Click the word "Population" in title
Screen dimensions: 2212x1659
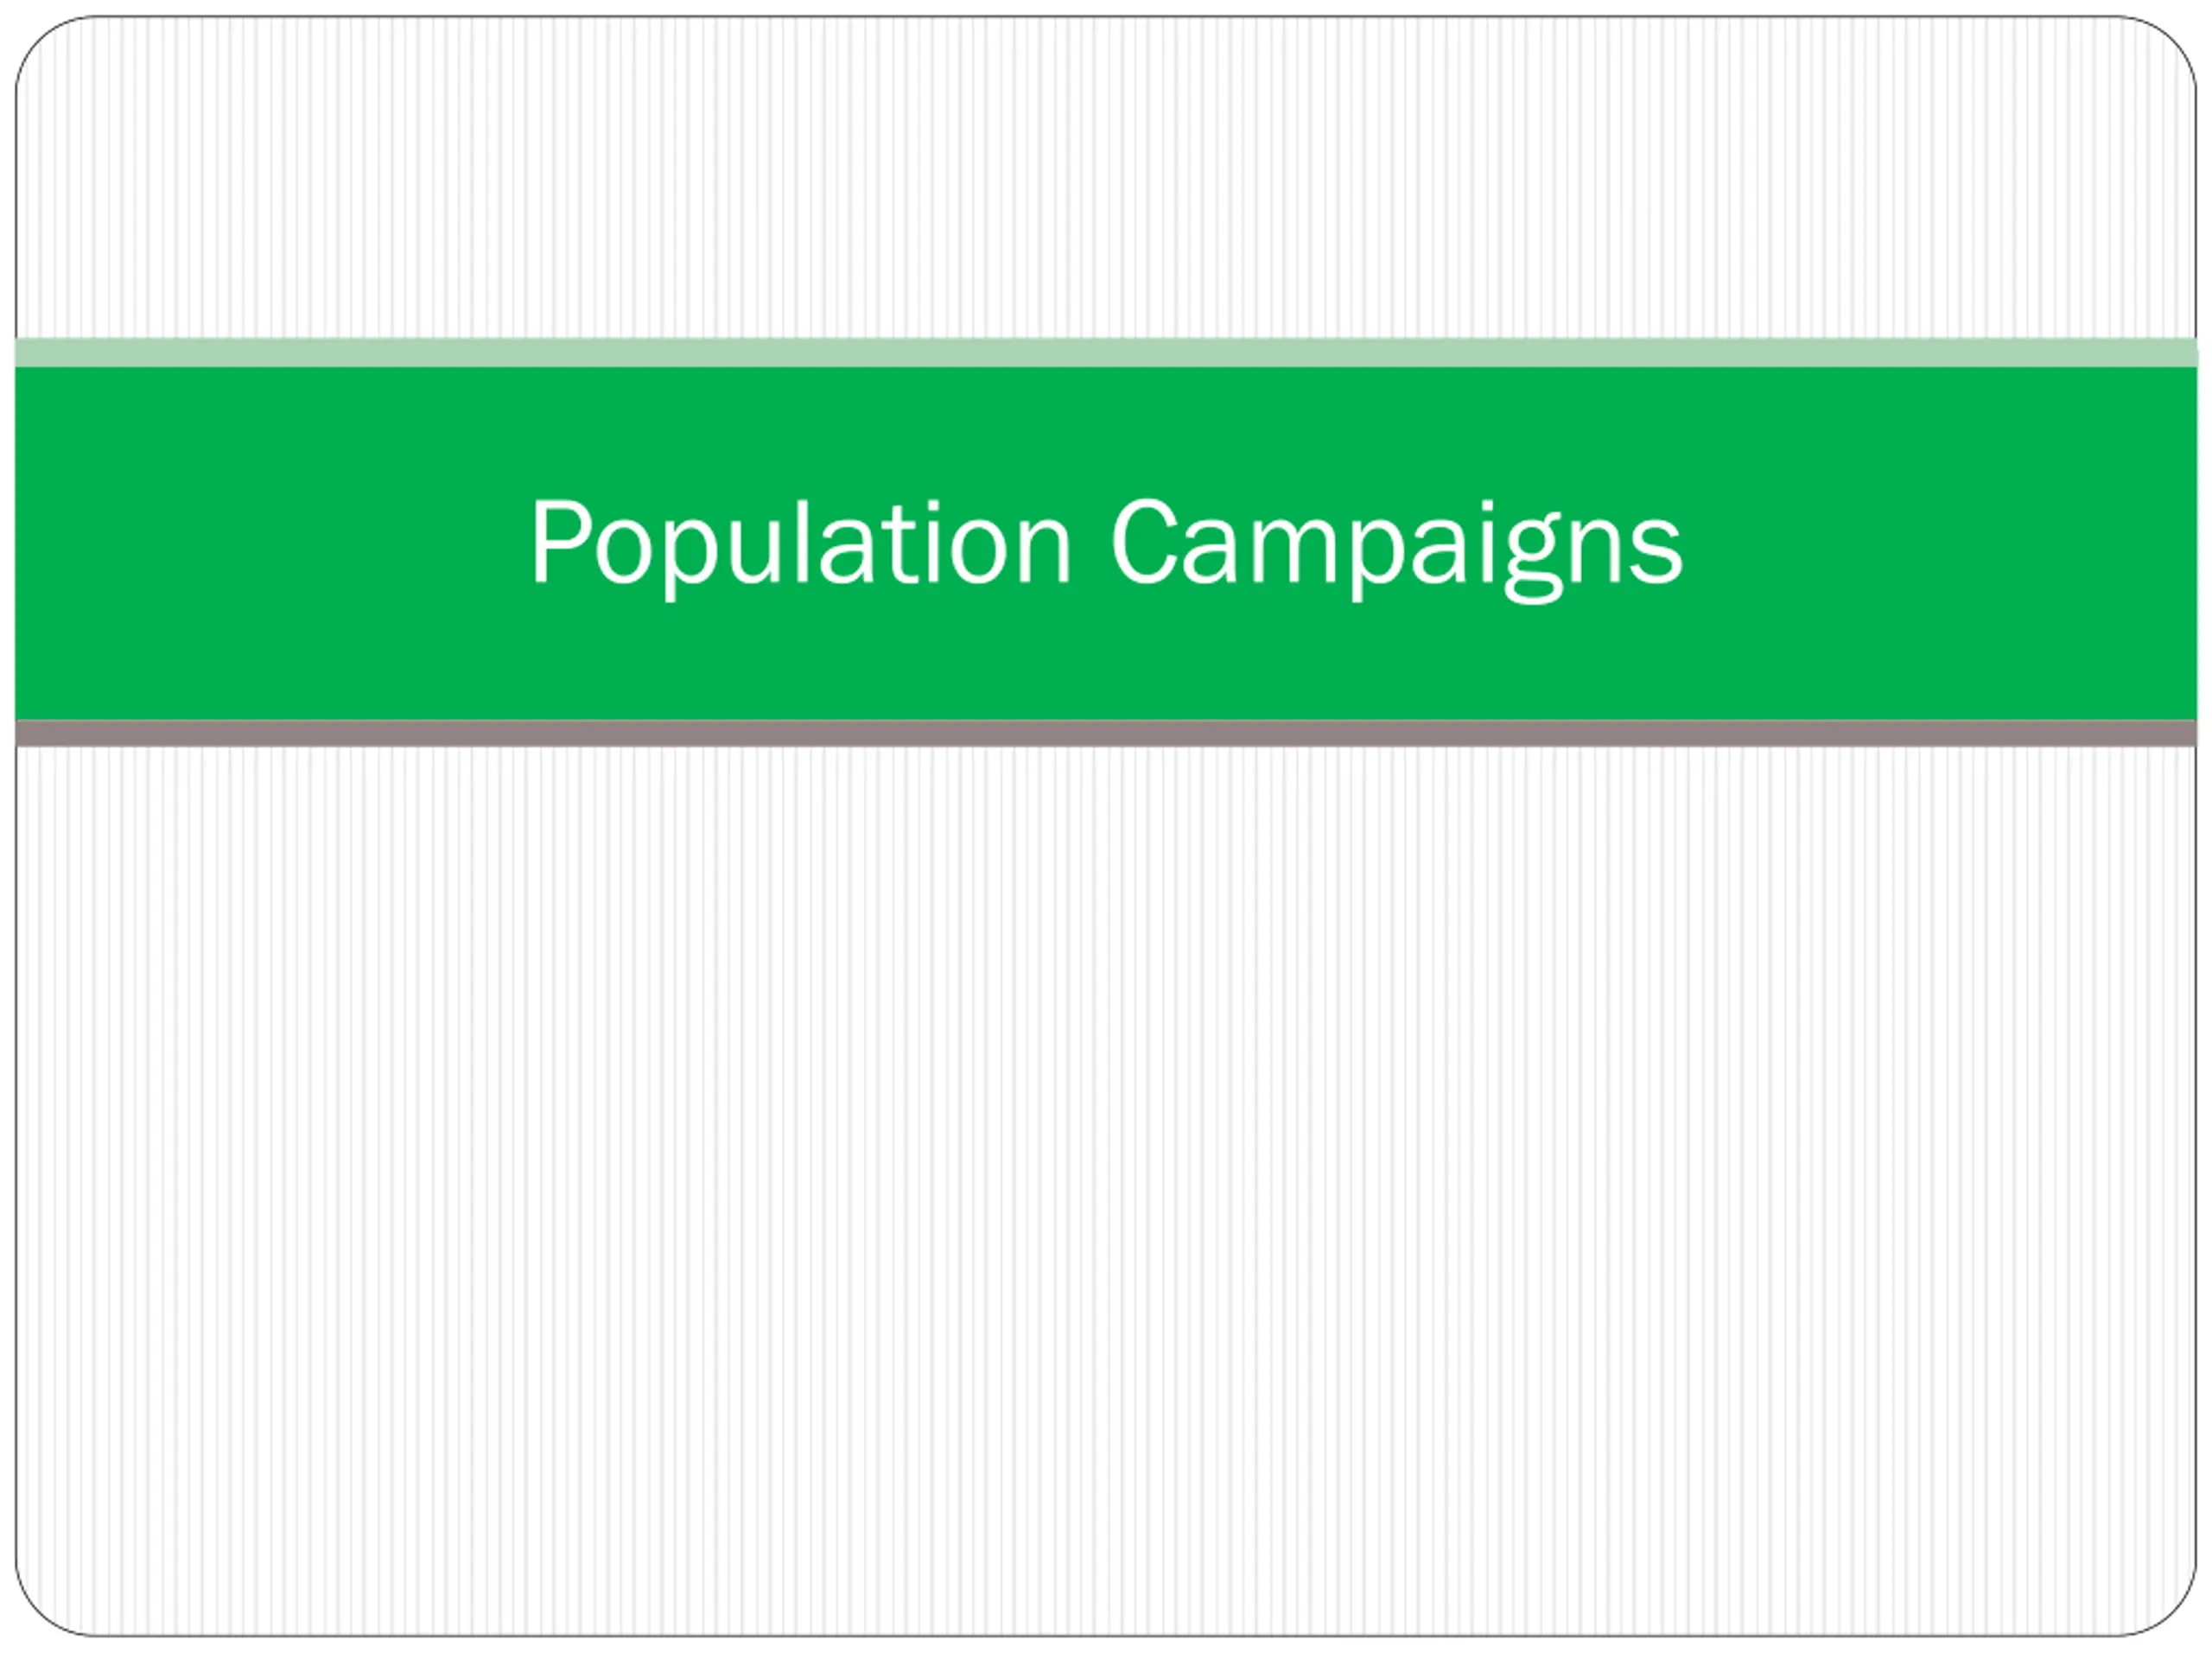coord(801,548)
